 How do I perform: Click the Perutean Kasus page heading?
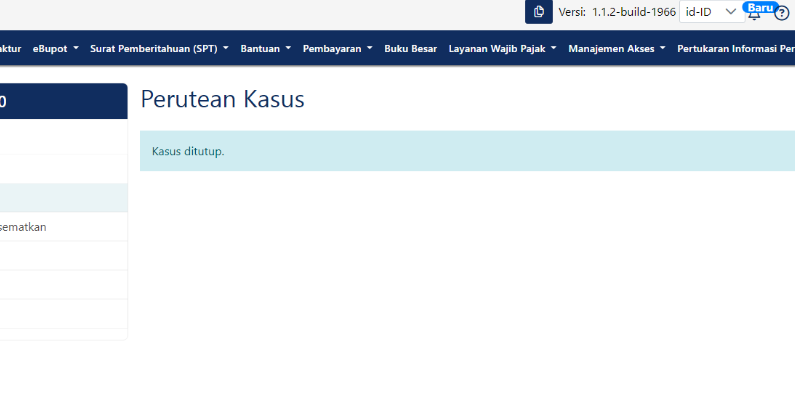222,99
